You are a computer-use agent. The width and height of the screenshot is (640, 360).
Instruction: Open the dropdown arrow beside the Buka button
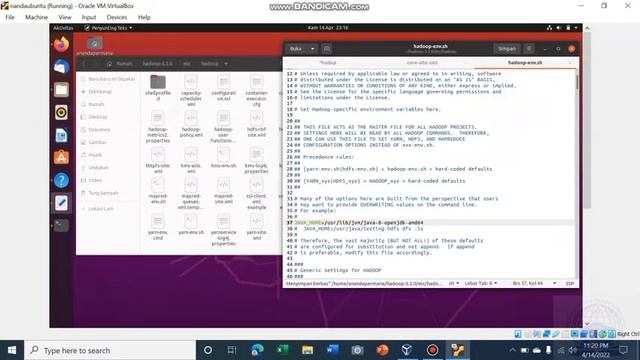tap(312, 49)
